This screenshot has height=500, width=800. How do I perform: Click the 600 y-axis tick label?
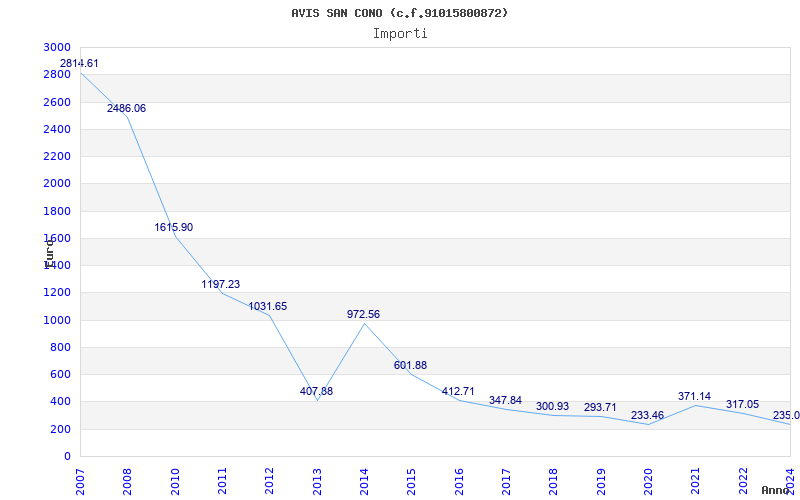coord(61,374)
